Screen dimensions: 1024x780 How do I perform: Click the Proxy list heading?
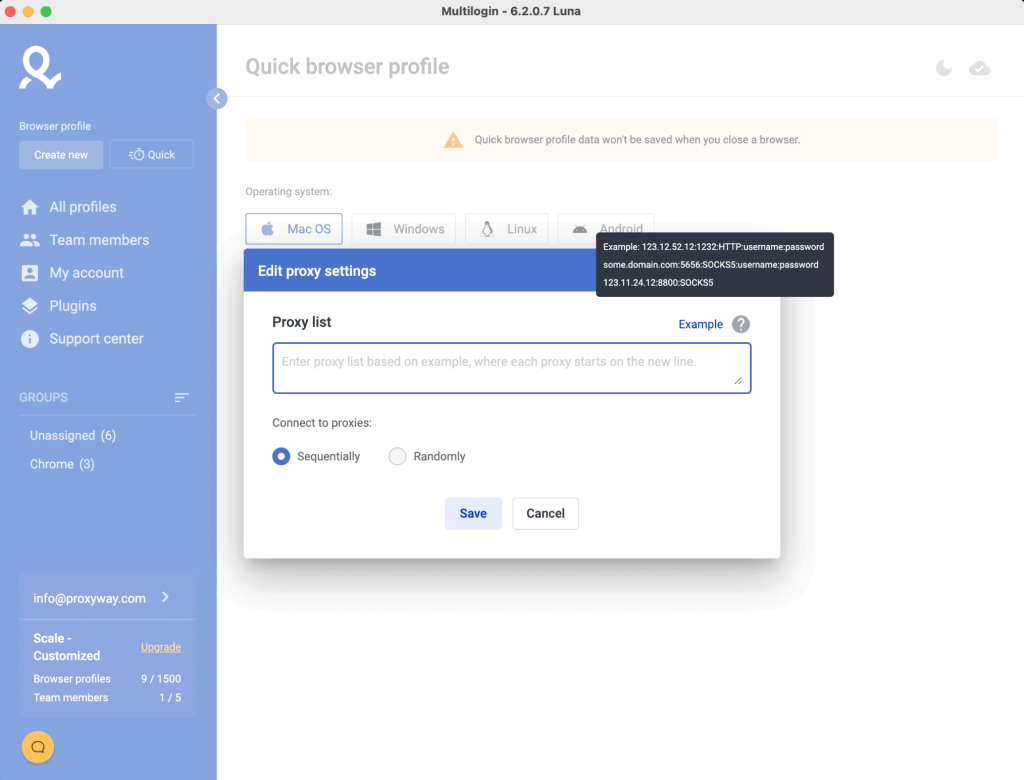click(x=302, y=322)
